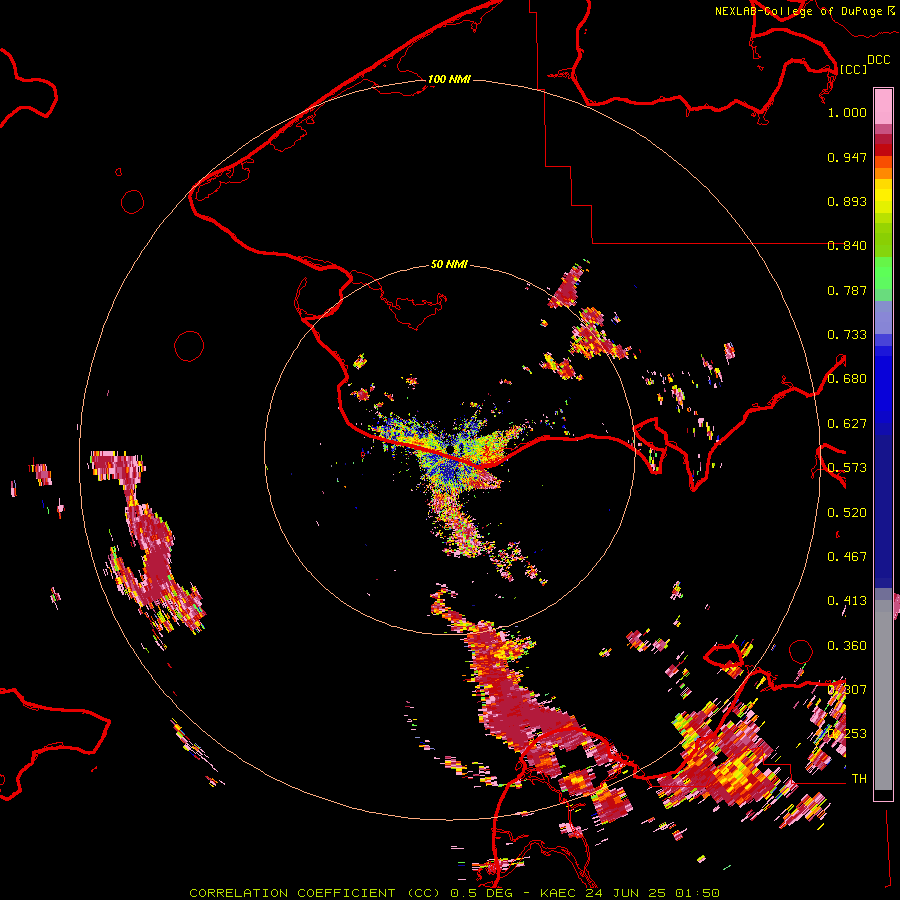The height and width of the screenshot is (900, 900).
Task: Click the 0.947 scale value
Action: tap(847, 157)
